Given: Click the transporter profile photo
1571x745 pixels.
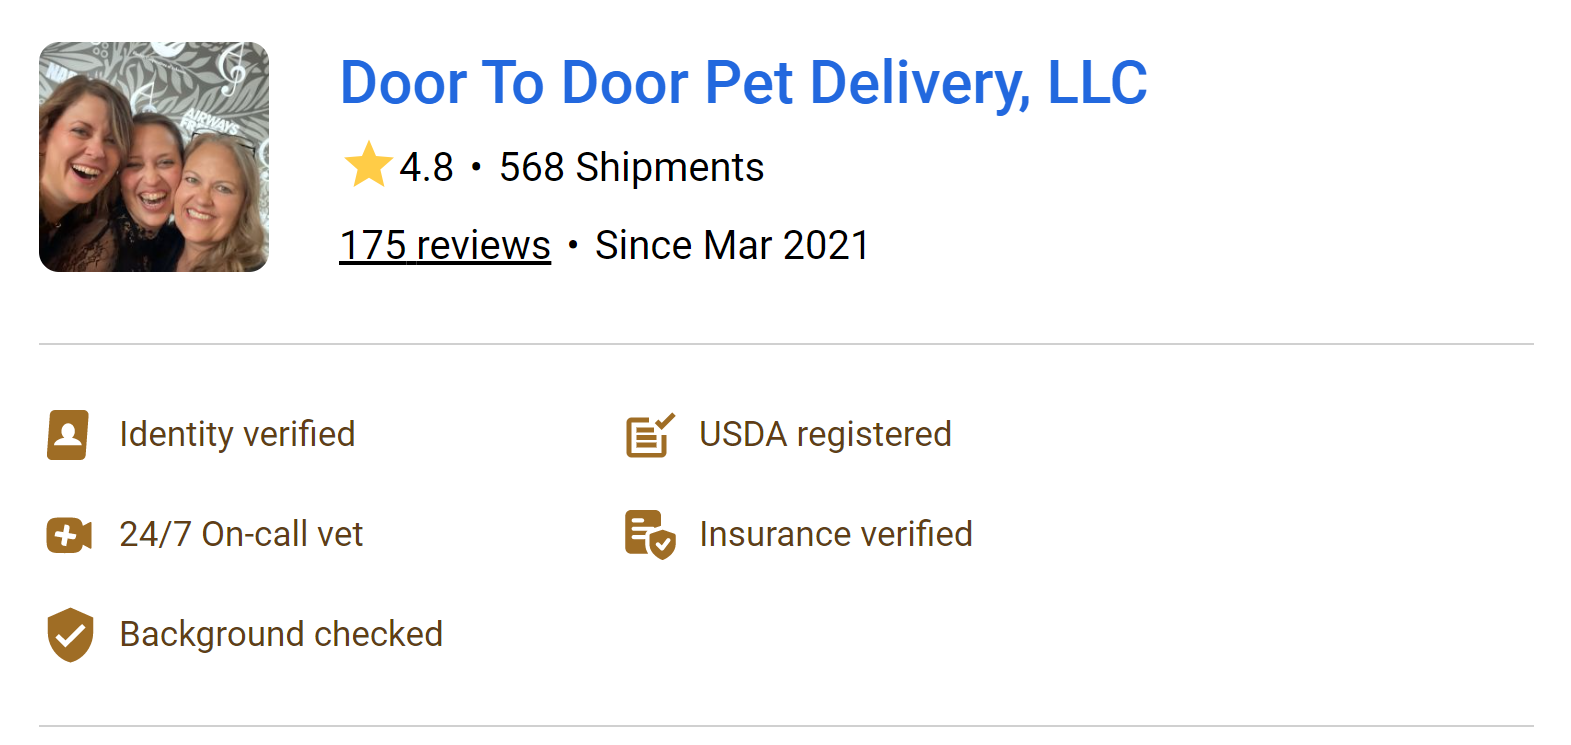Looking at the screenshot, I should tap(154, 157).
